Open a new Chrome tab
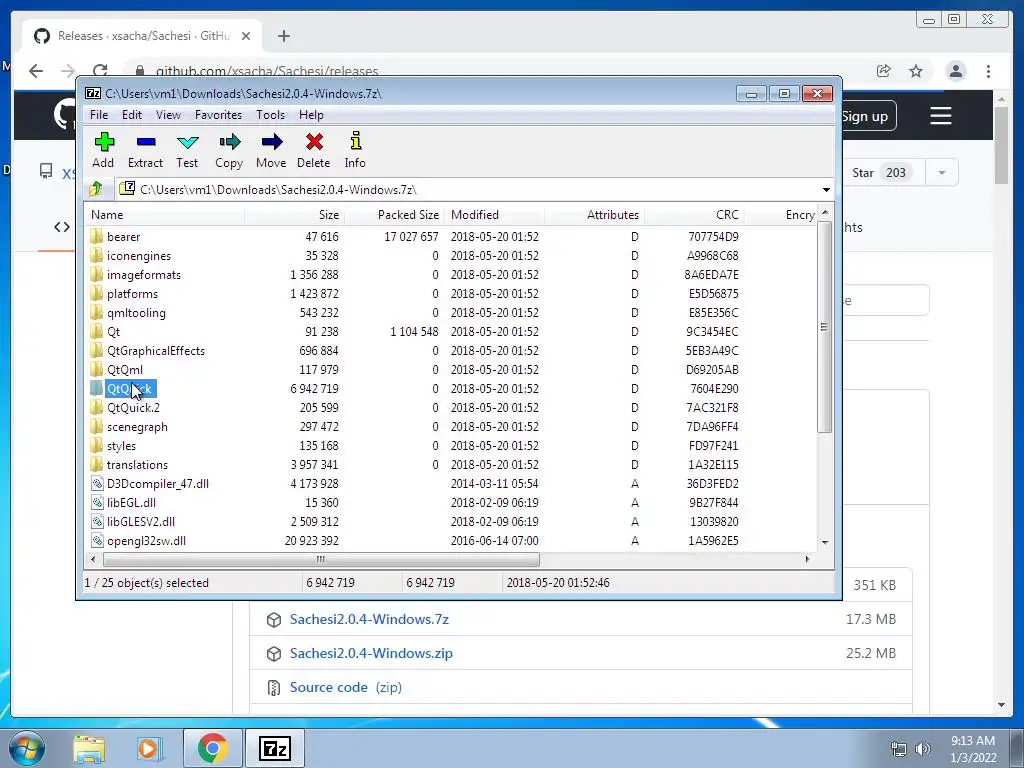Screen dimensions: 1024x768 [x=283, y=36]
